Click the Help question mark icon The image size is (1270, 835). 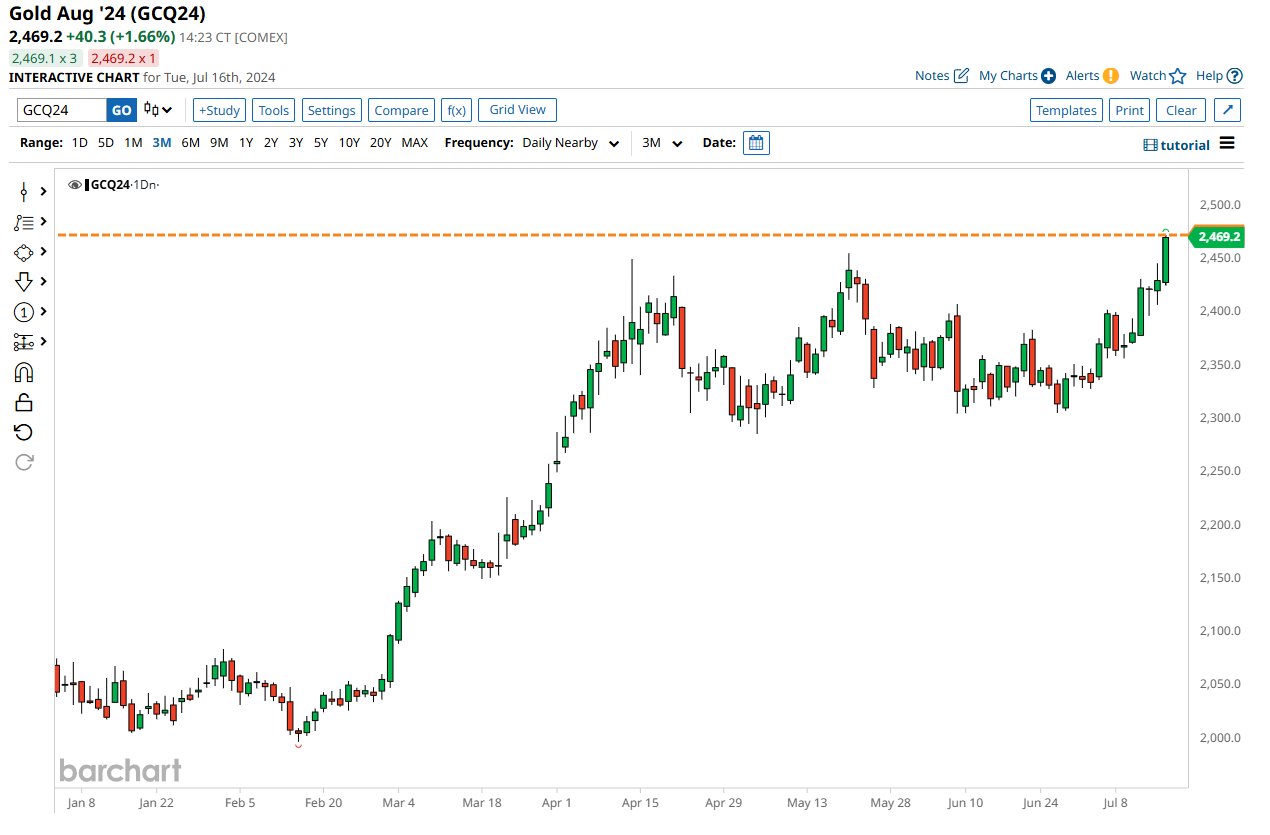point(1235,76)
